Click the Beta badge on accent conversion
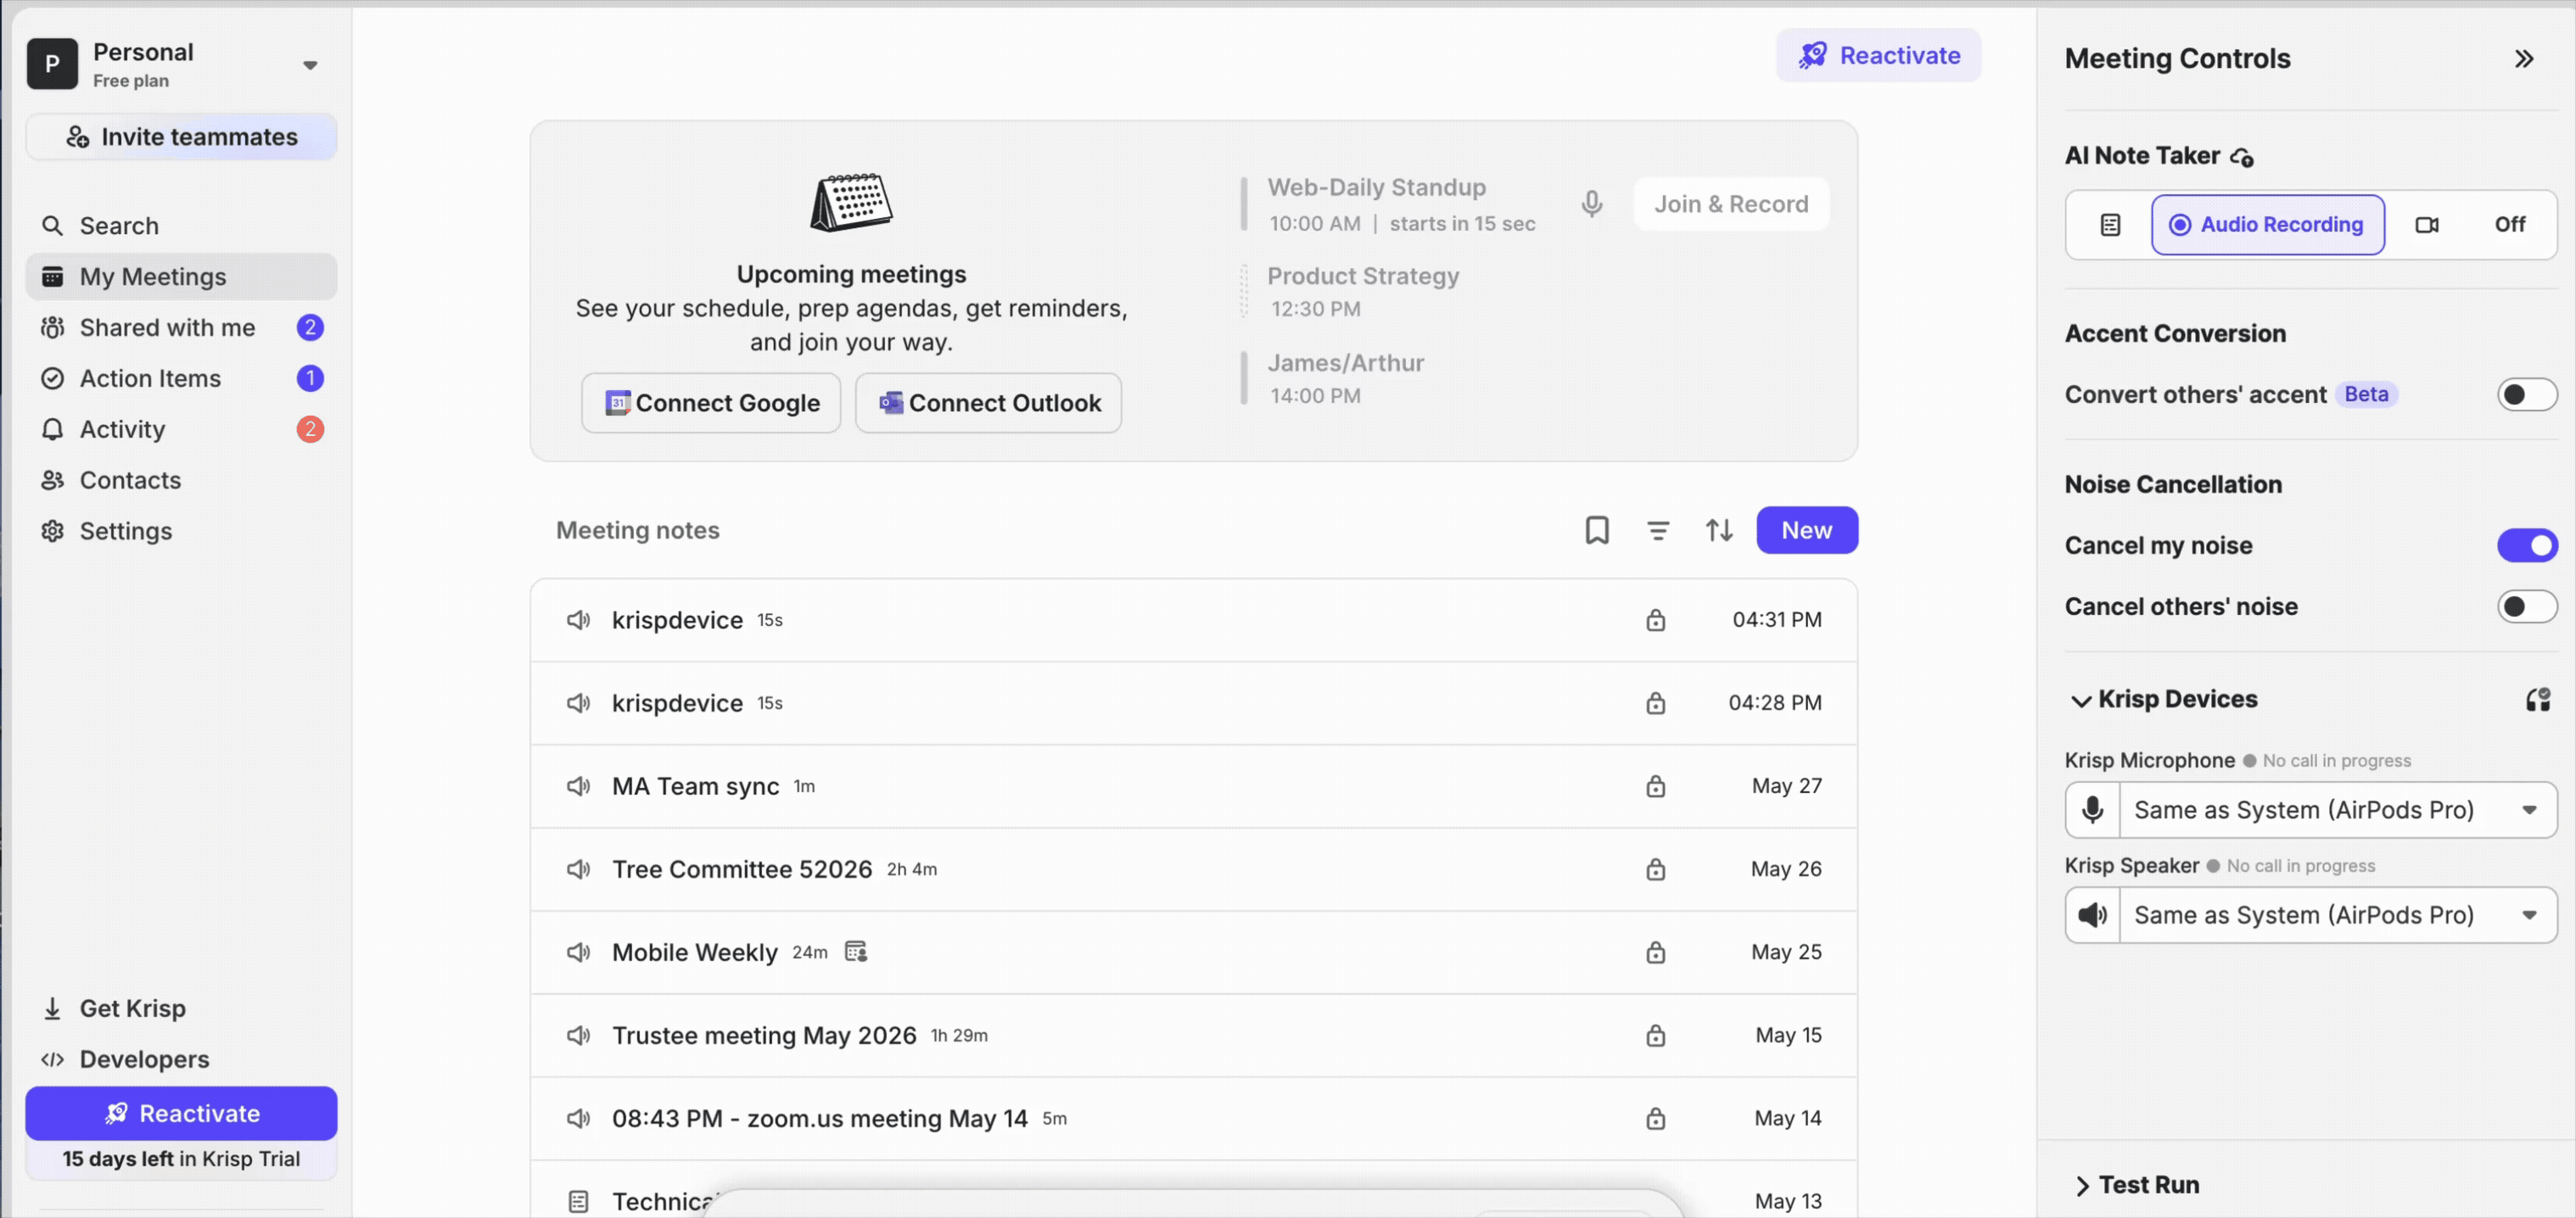Image resolution: width=2576 pixels, height=1218 pixels. pyautogui.click(x=2365, y=395)
